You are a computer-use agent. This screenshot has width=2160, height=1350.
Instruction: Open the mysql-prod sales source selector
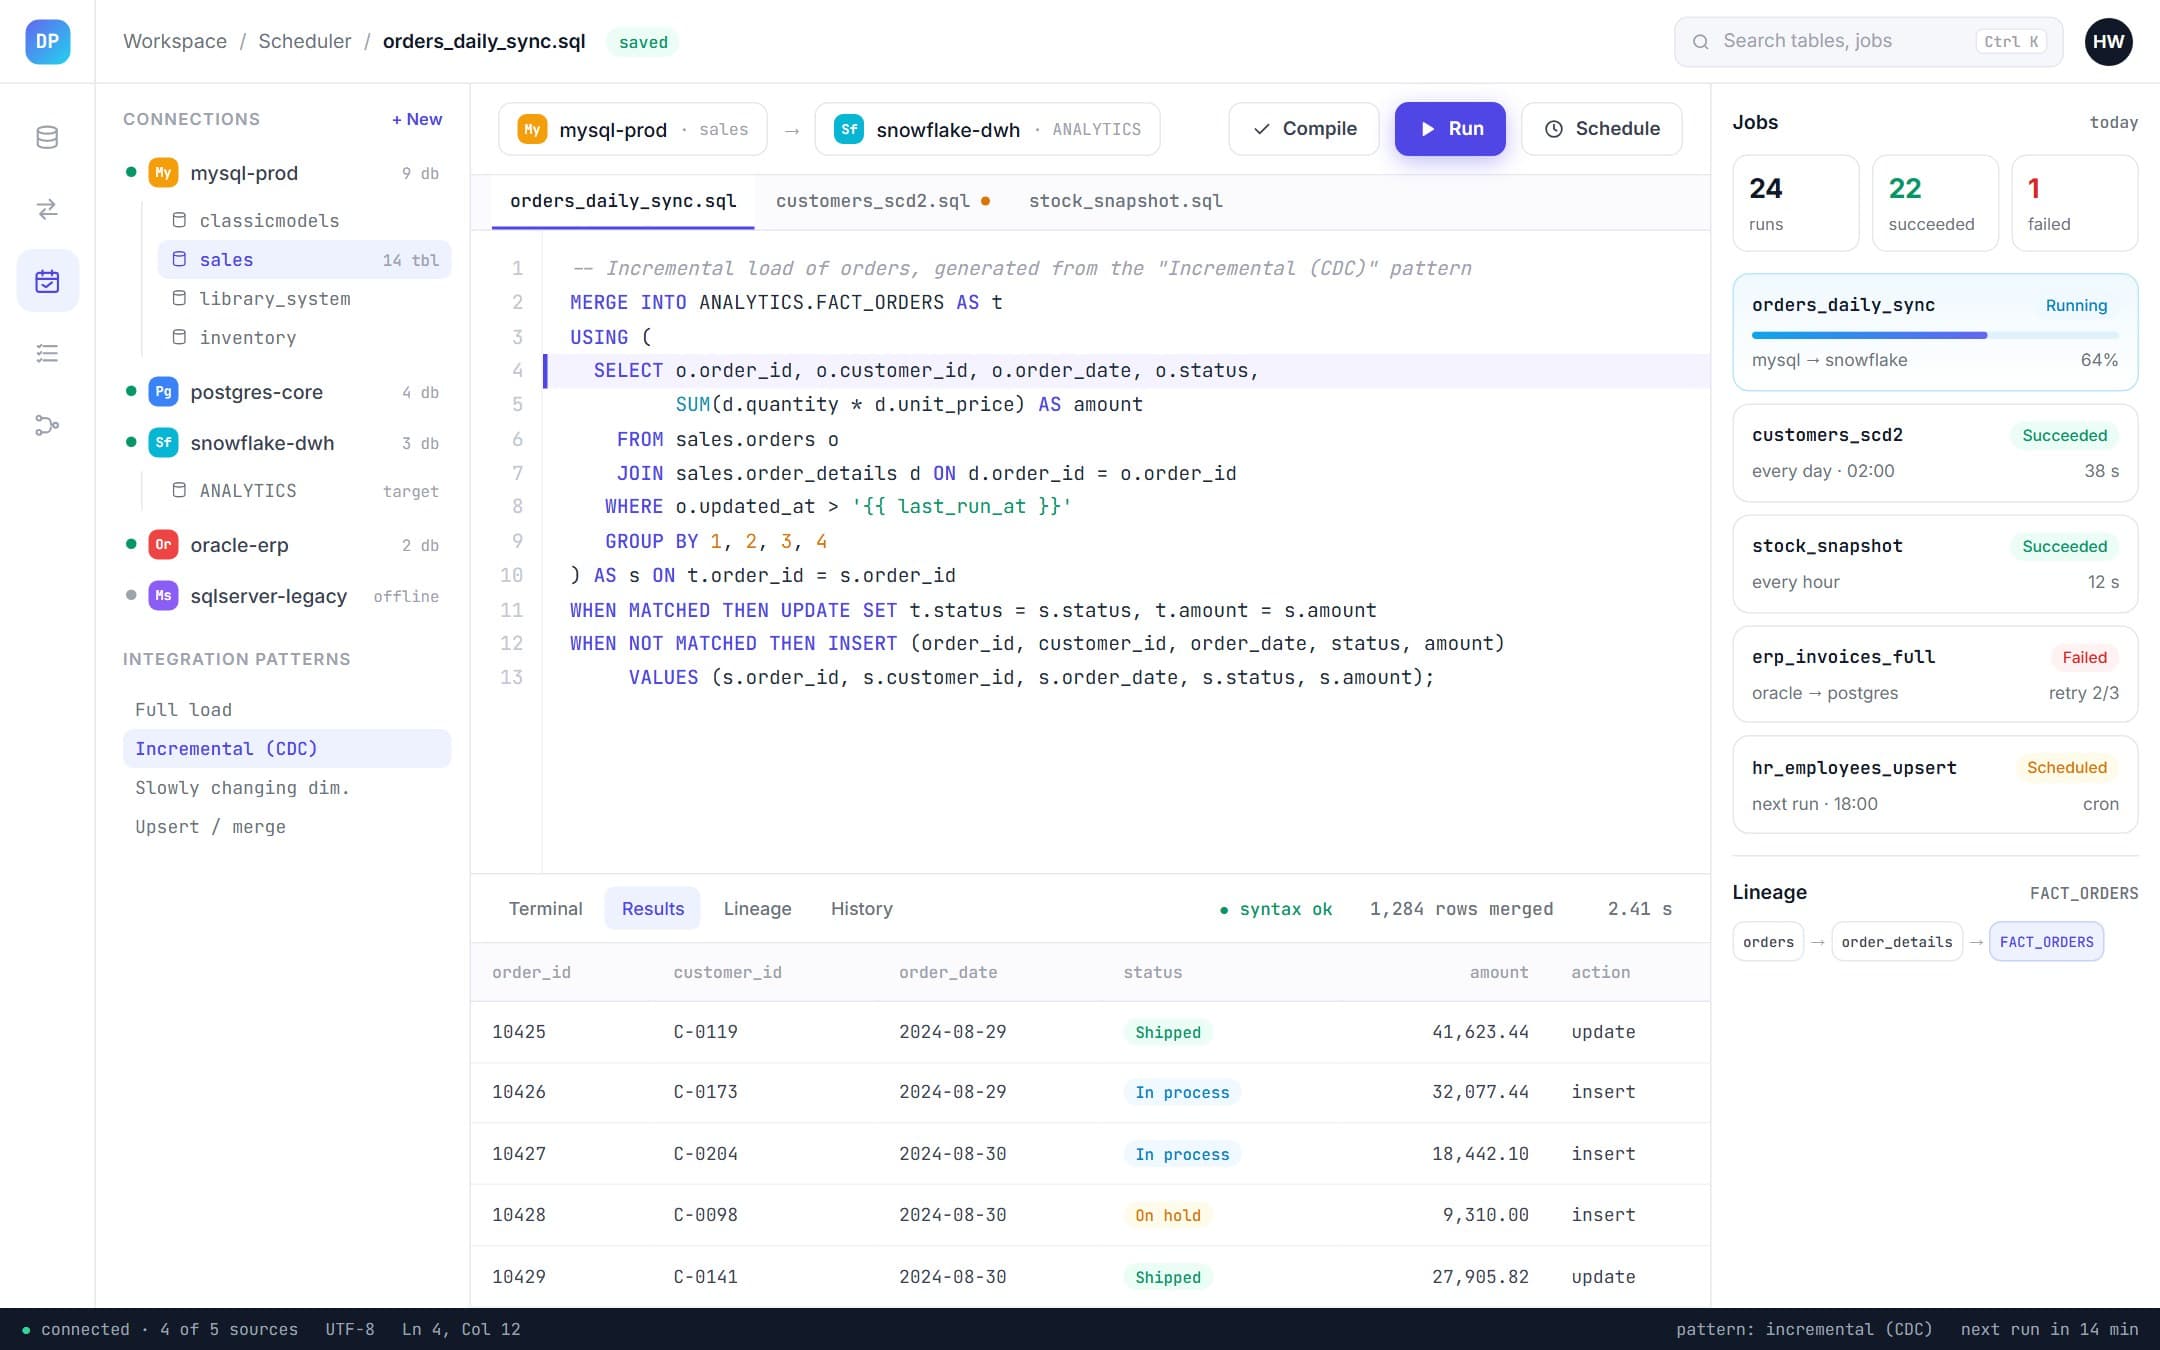[x=632, y=129]
